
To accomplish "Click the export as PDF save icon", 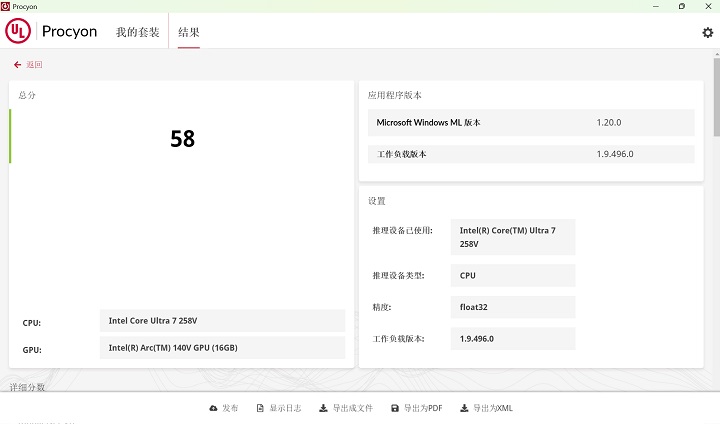I will 395,408.
